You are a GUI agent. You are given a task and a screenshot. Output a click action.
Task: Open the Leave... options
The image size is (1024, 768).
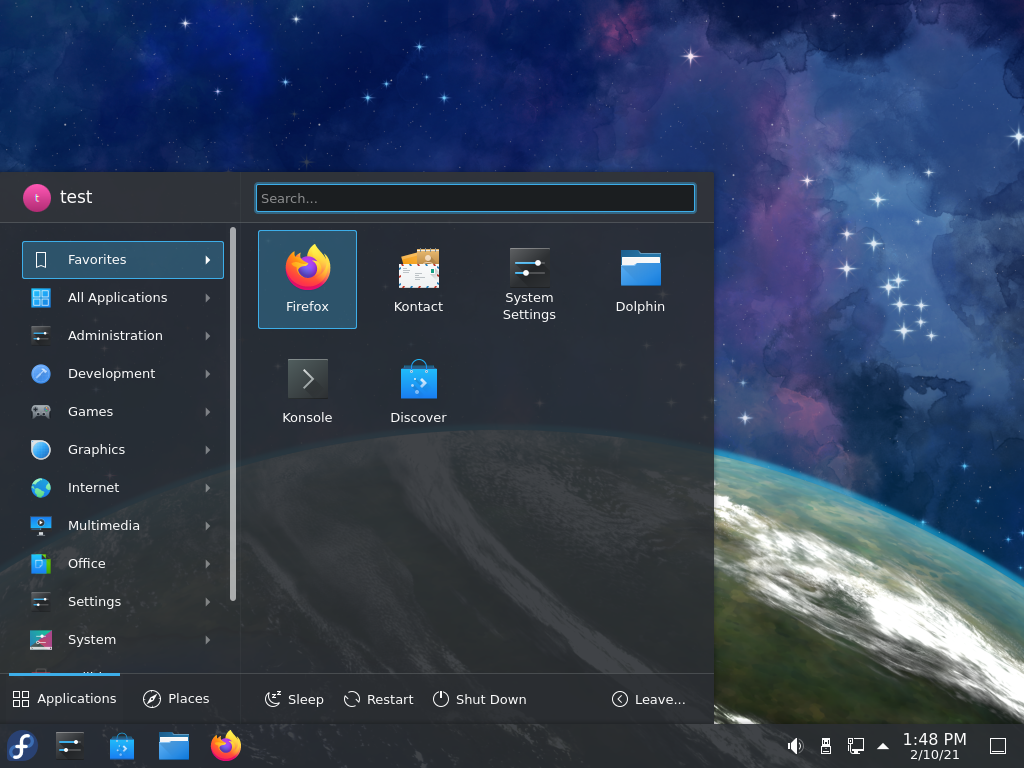648,699
